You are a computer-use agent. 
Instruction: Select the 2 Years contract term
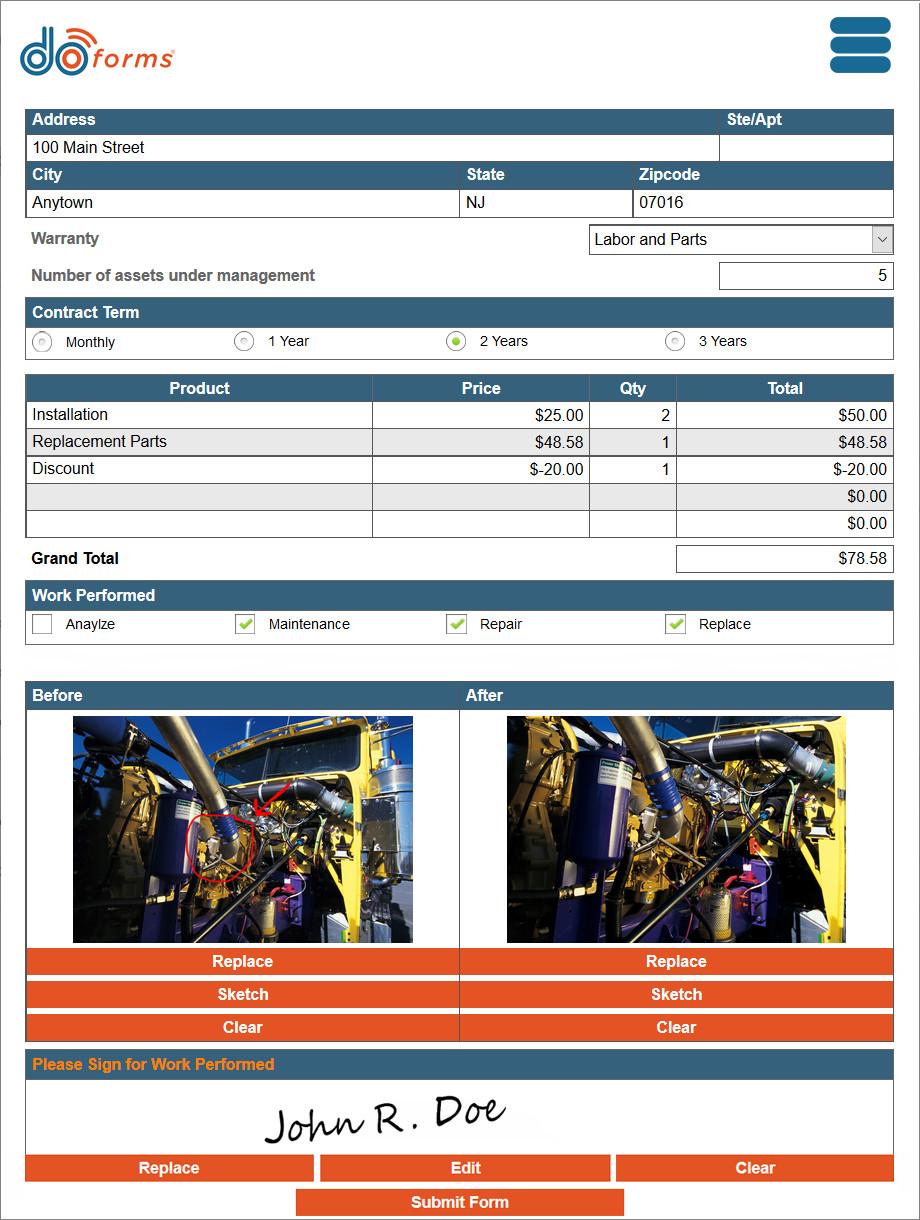[456, 341]
